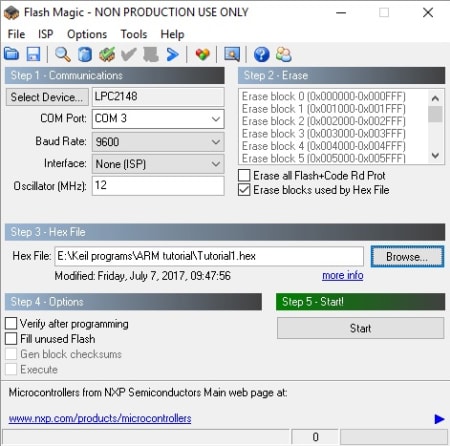Viewport: 450px width, 446px height.
Task: Click the grayed-out puzzle piece toolbar icon
Action: click(x=150, y=54)
